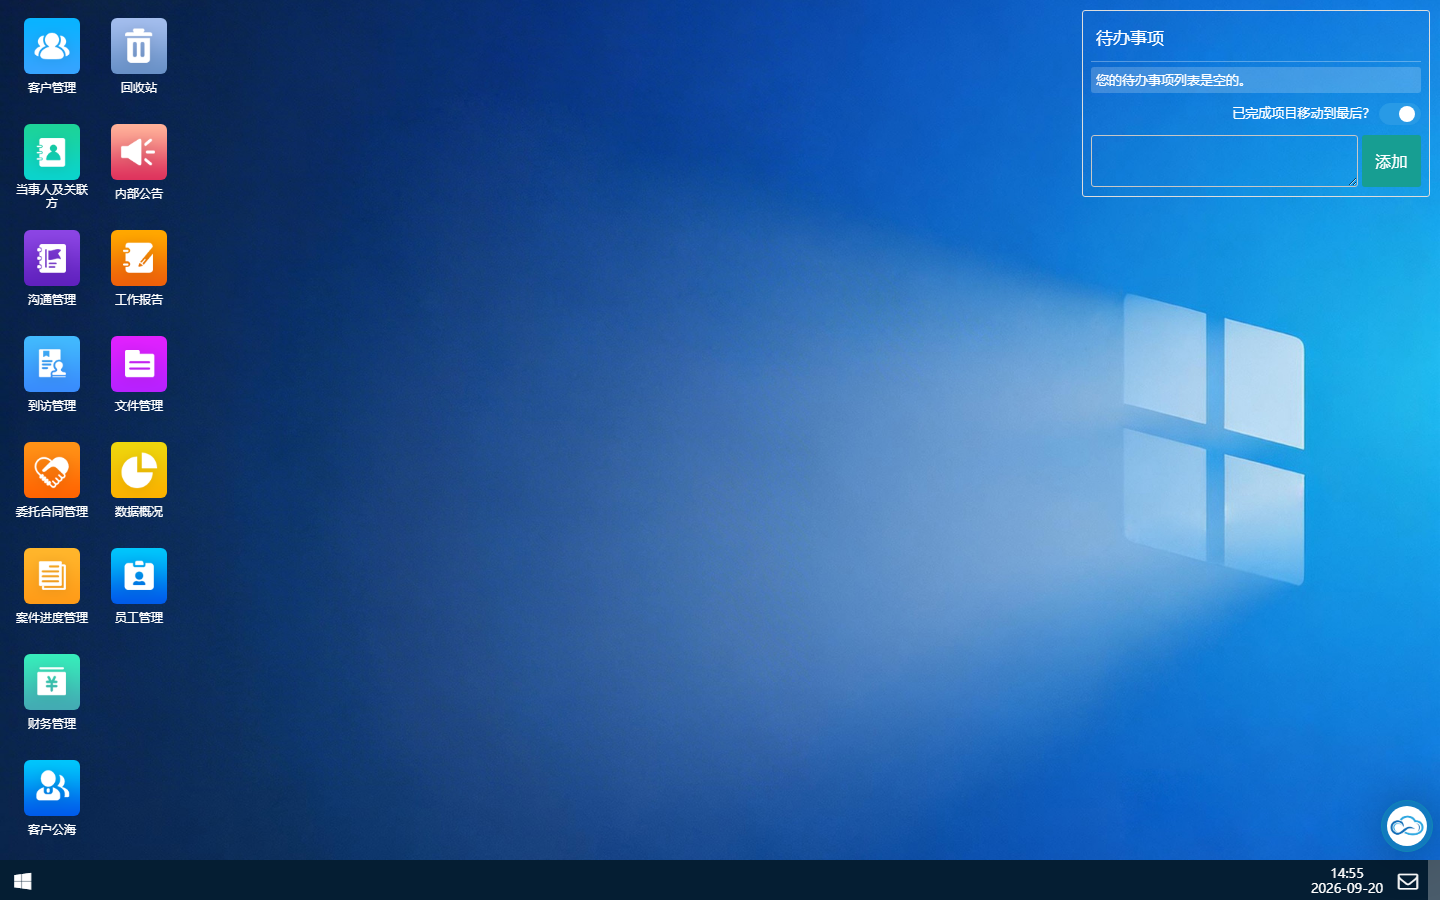Click the taskbar clock showing 14:55

(1347, 880)
